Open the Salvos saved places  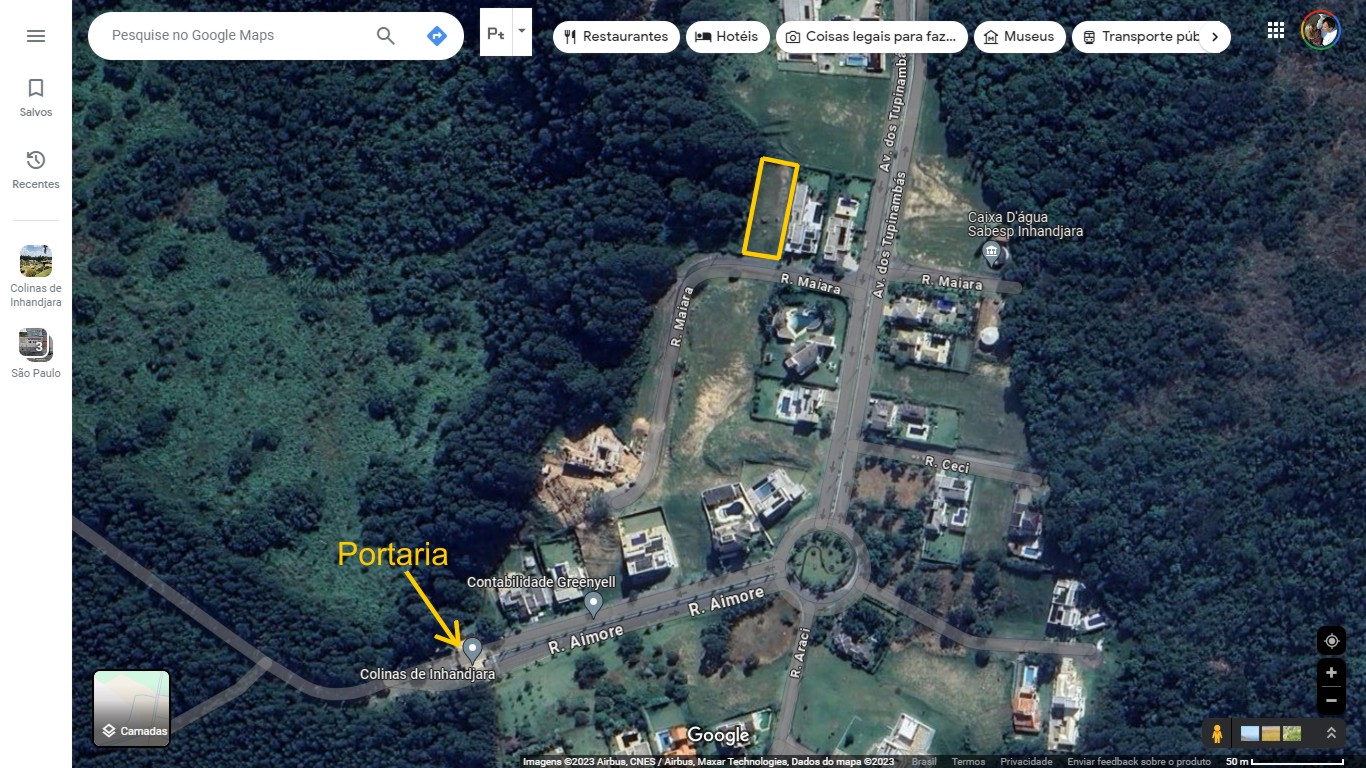point(36,98)
